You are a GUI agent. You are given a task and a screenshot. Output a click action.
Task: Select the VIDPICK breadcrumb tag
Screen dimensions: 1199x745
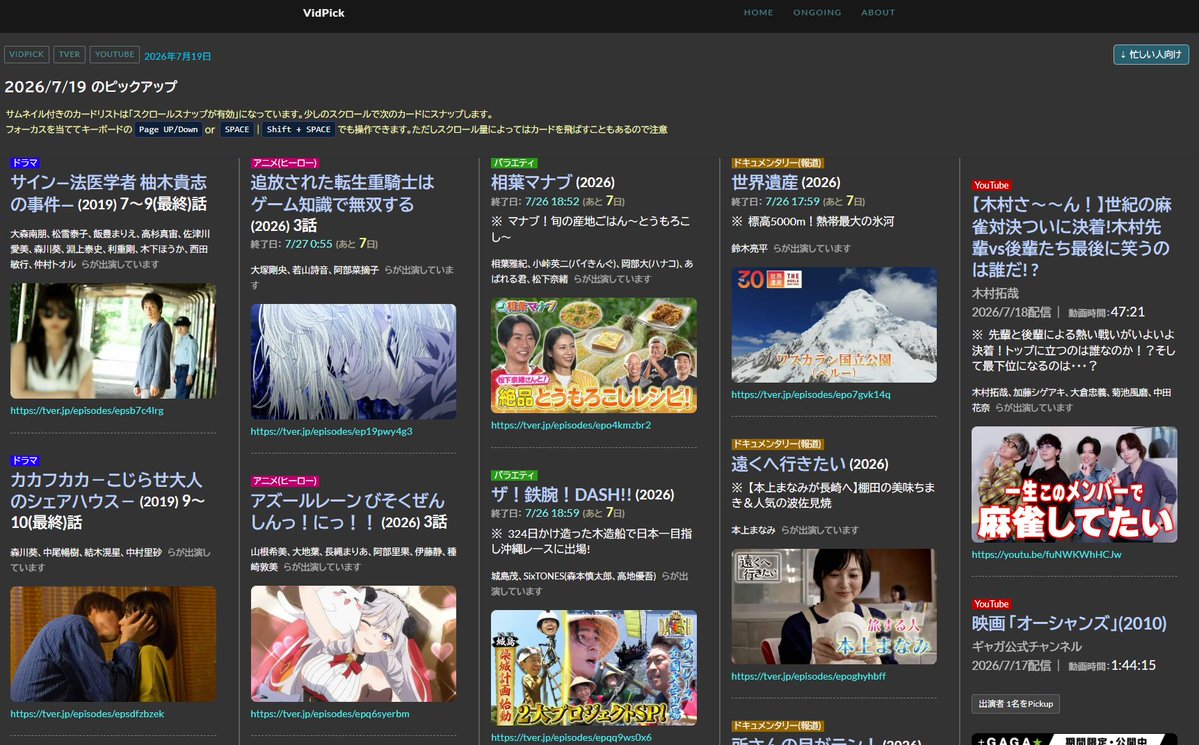pos(27,54)
